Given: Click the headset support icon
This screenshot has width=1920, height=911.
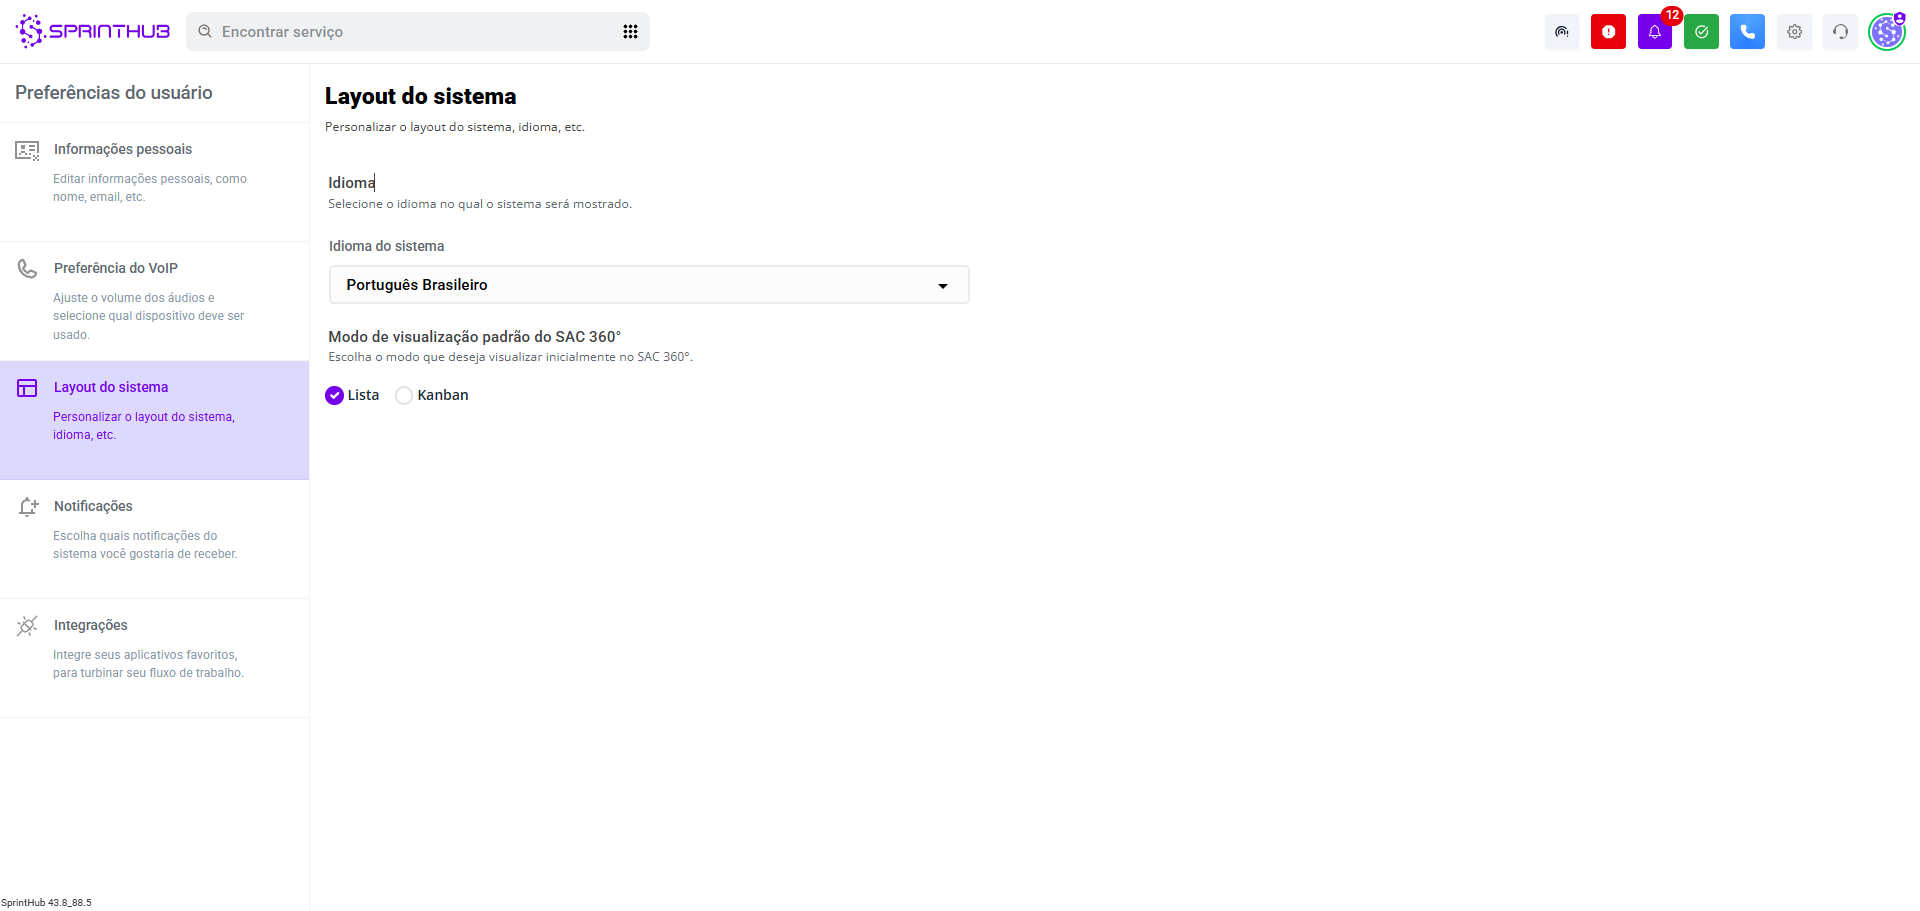Looking at the screenshot, I should click(1840, 32).
